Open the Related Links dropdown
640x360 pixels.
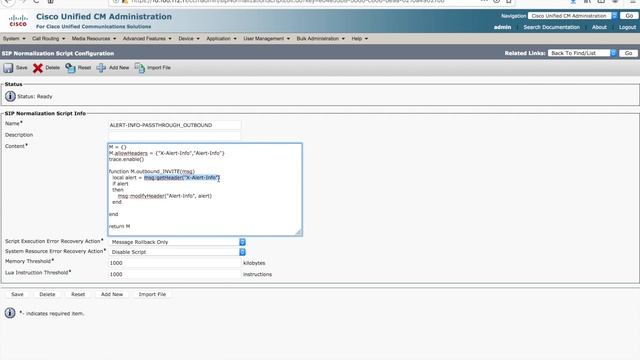tap(582, 53)
